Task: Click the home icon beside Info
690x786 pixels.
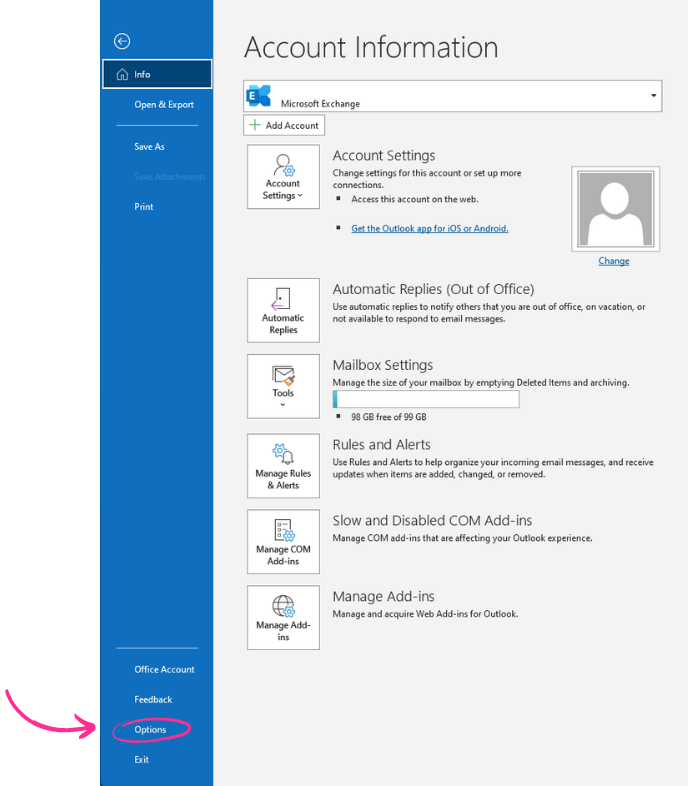Action: pyautogui.click(x=122, y=74)
